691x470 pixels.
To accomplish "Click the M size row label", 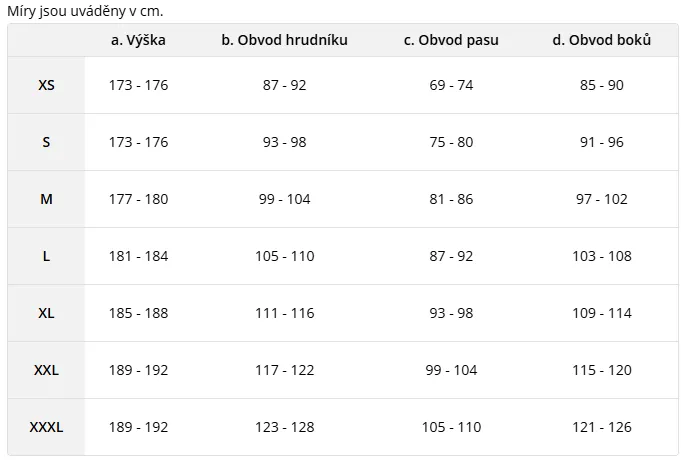I will [x=46, y=200].
